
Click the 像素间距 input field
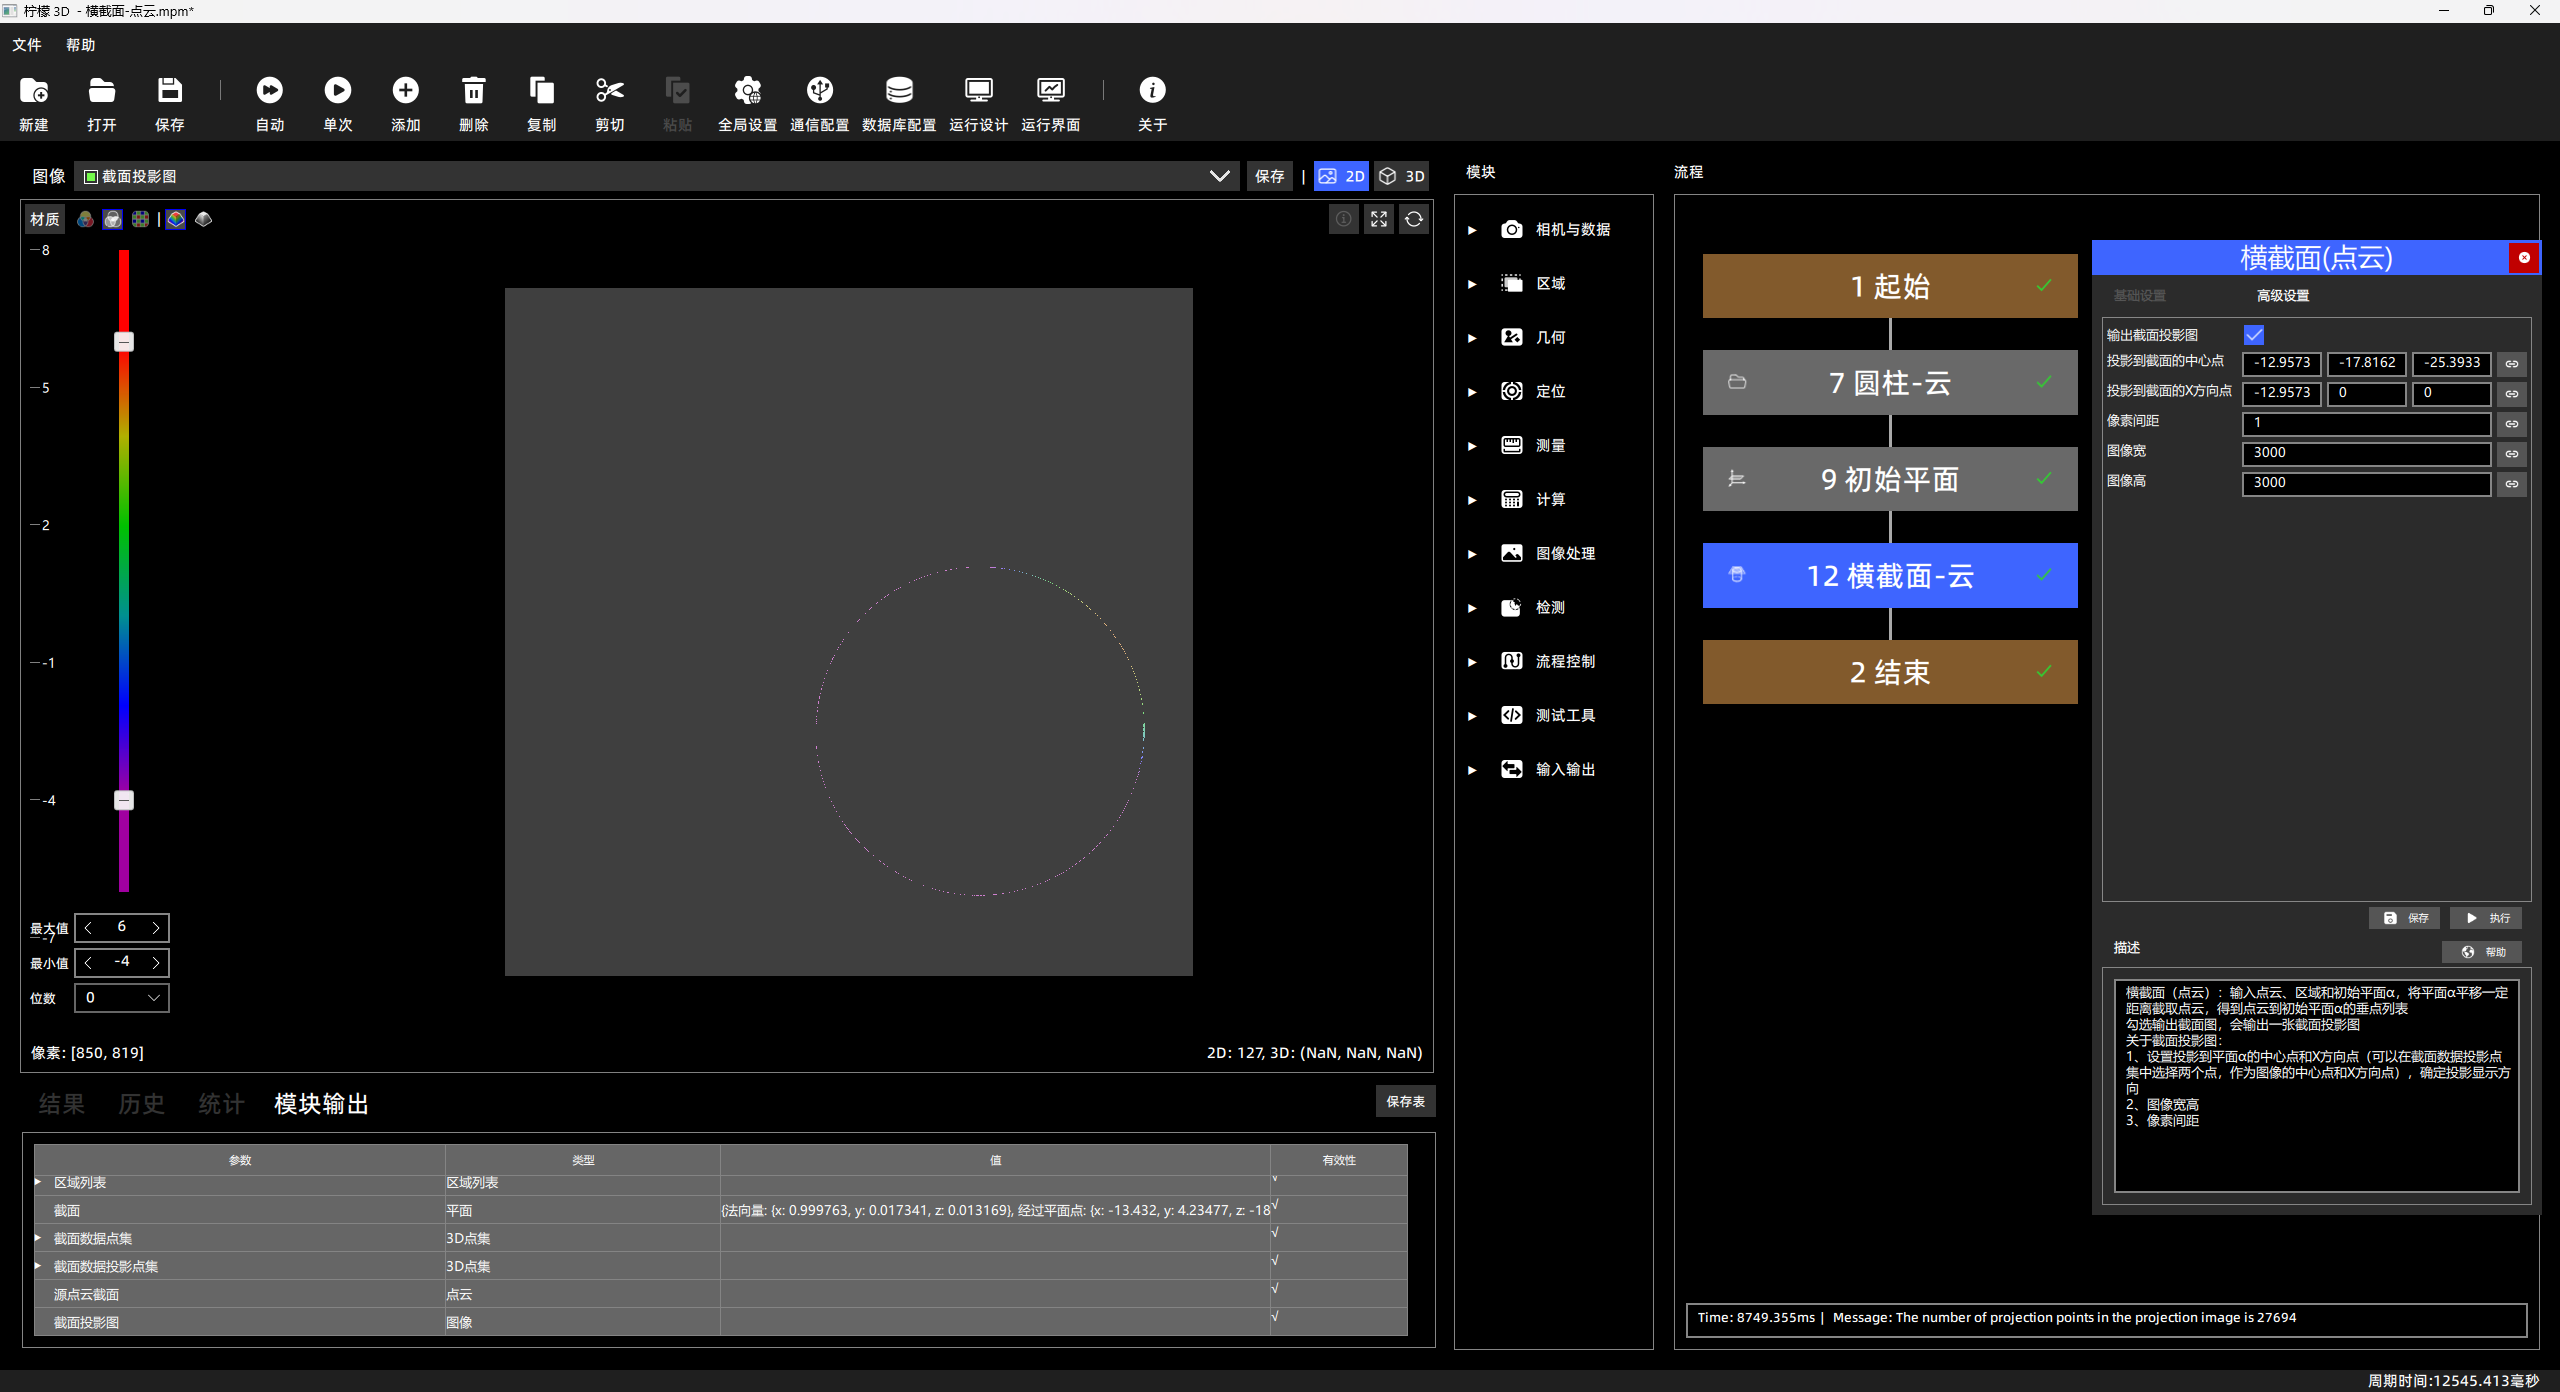pos(2366,423)
